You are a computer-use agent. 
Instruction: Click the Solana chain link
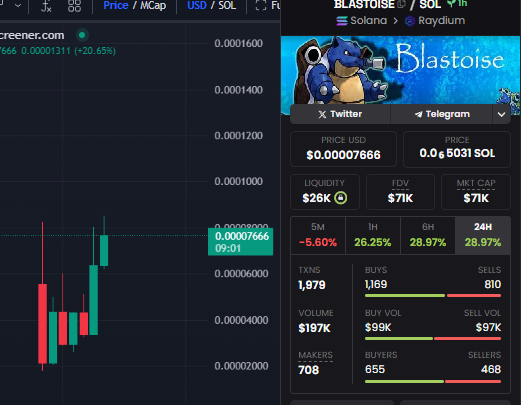[x=361, y=21]
